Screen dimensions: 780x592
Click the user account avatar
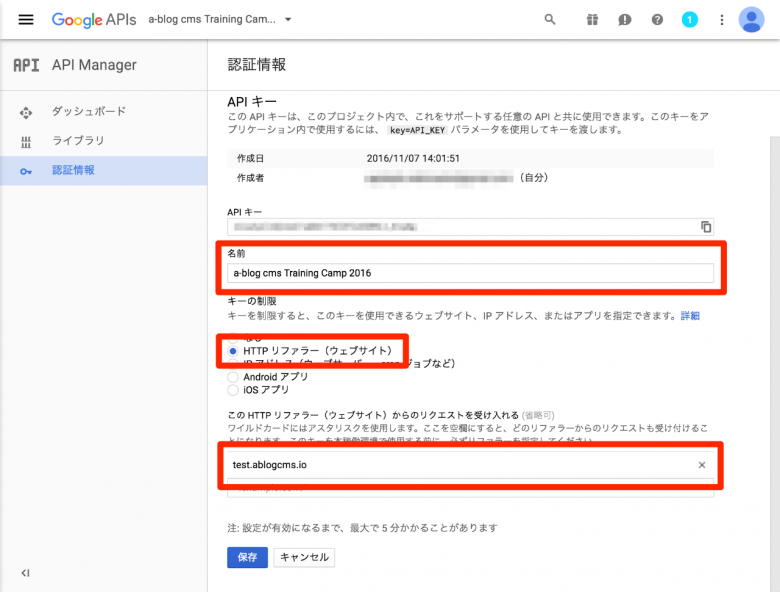[751, 19]
